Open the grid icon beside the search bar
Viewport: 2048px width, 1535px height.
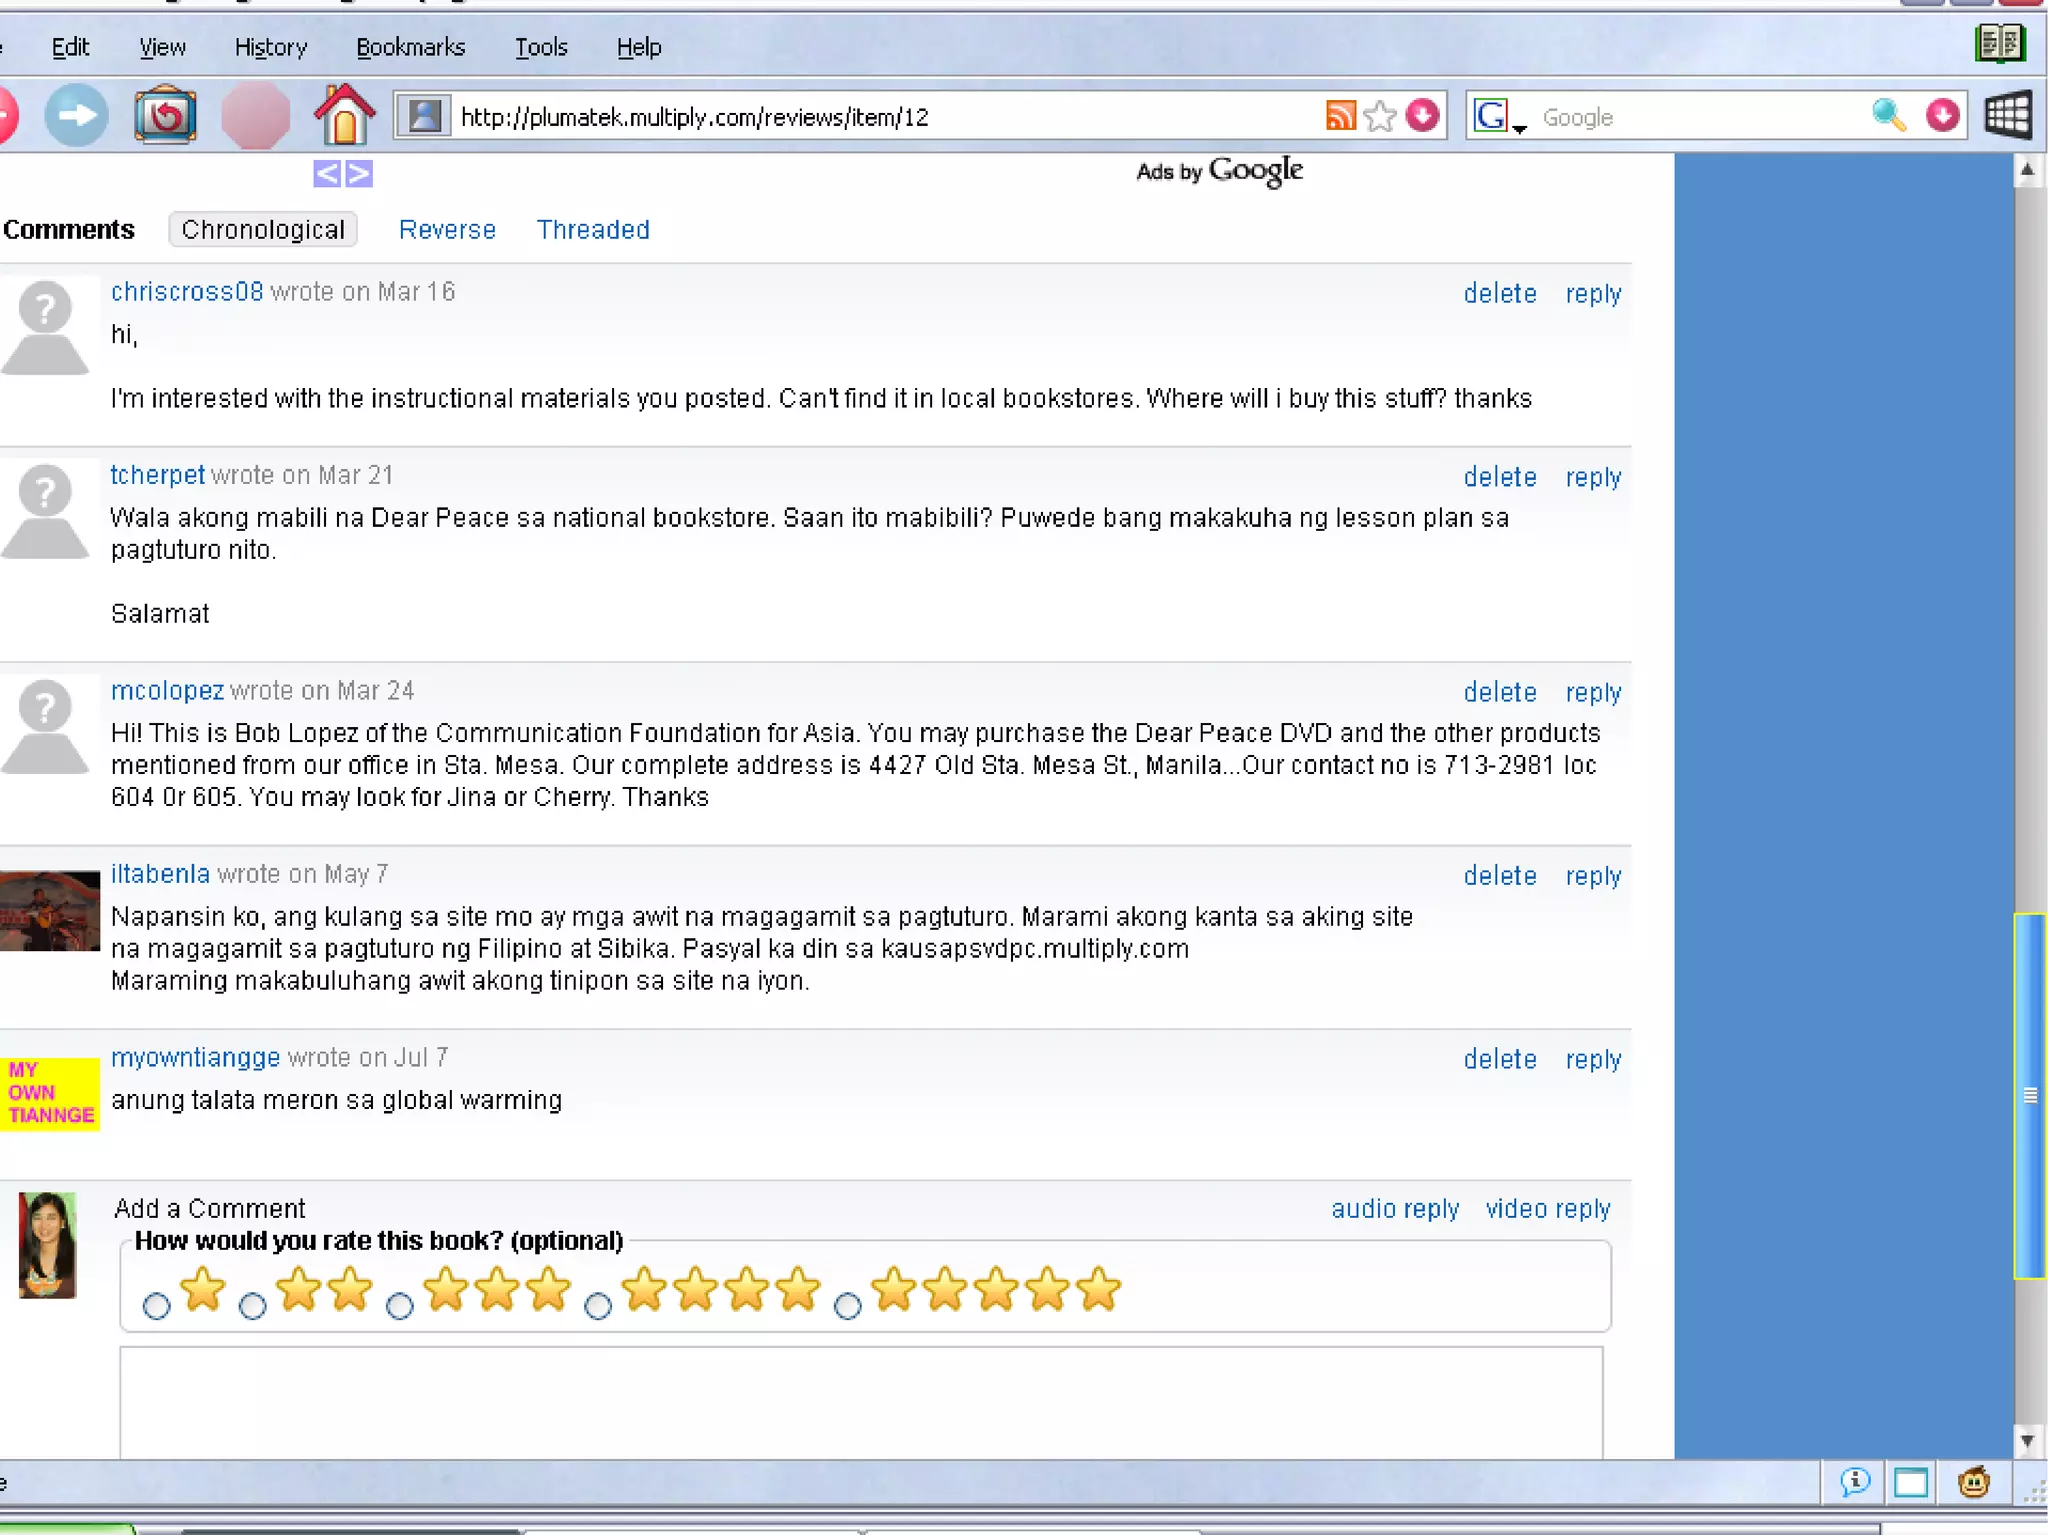pyautogui.click(x=2007, y=116)
